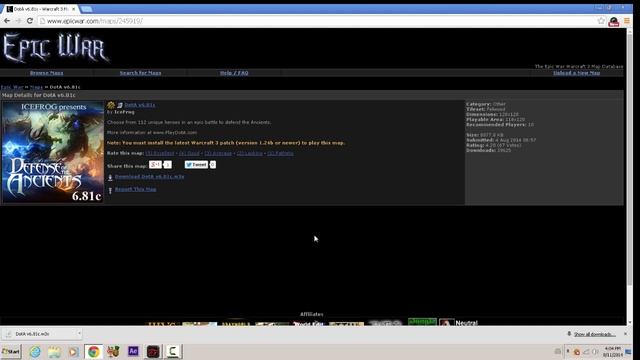Viewport: 640px width, 360px height.
Task: Click the orange security icon in the system tray
Action: point(577,352)
